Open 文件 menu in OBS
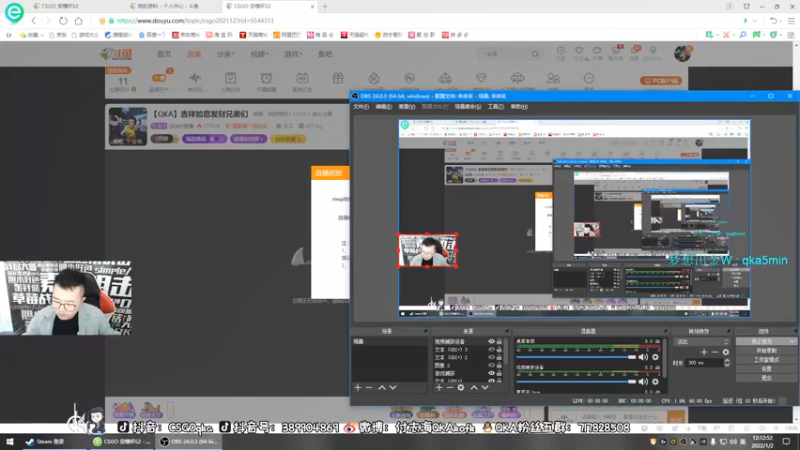 361,107
